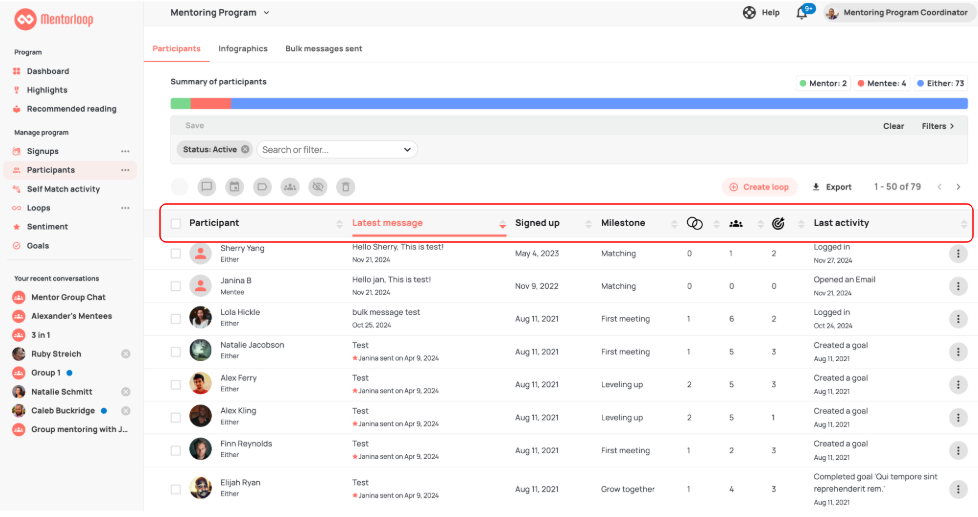Select Finn Reynolds' row checkbox

point(176,450)
